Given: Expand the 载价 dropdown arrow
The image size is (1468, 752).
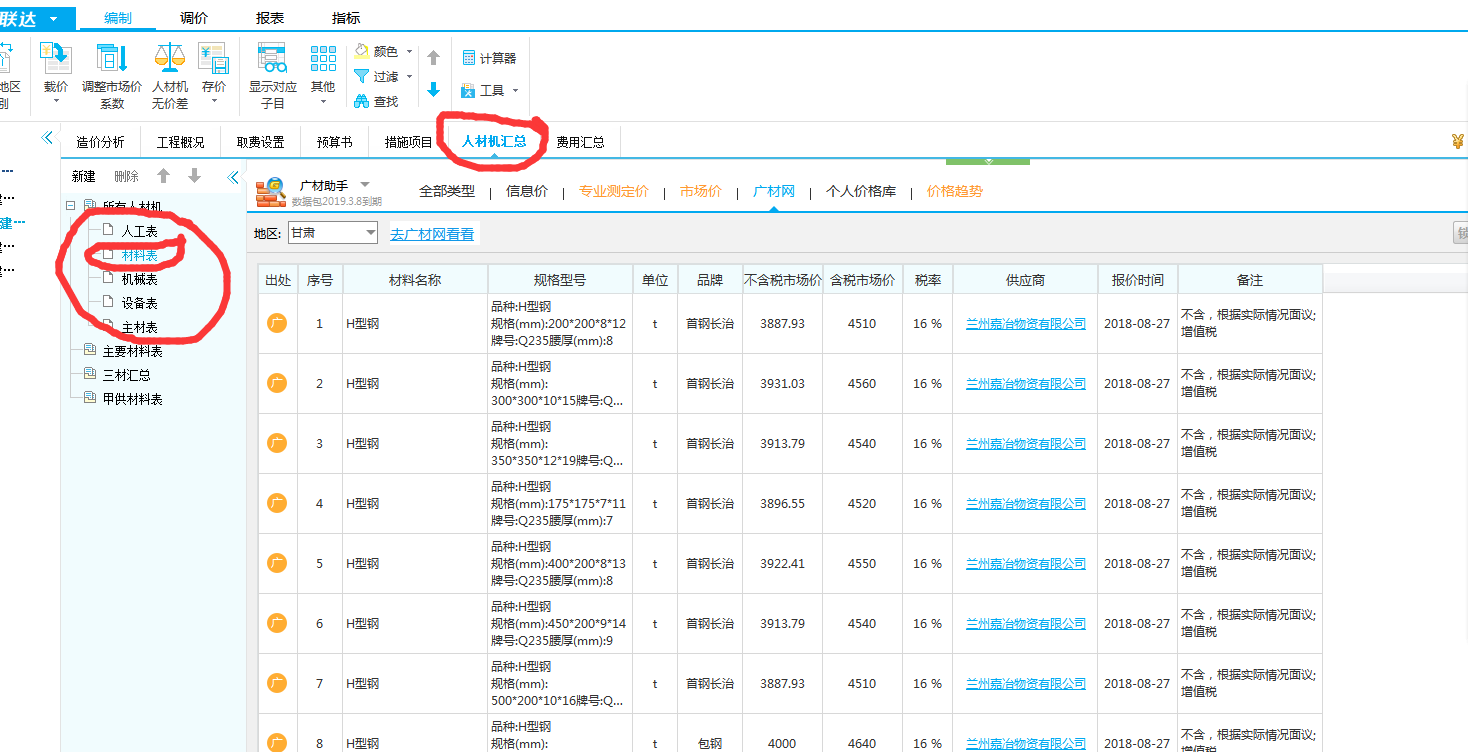Looking at the screenshot, I should point(56,101).
